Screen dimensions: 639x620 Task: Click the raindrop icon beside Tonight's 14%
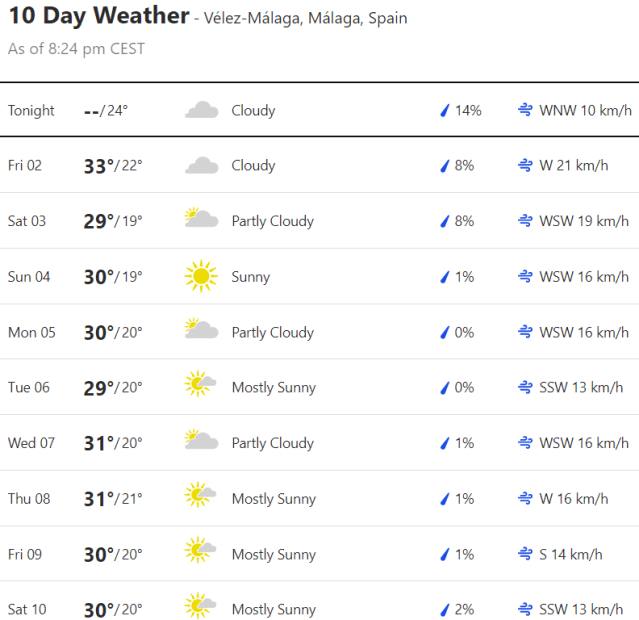tap(445, 111)
